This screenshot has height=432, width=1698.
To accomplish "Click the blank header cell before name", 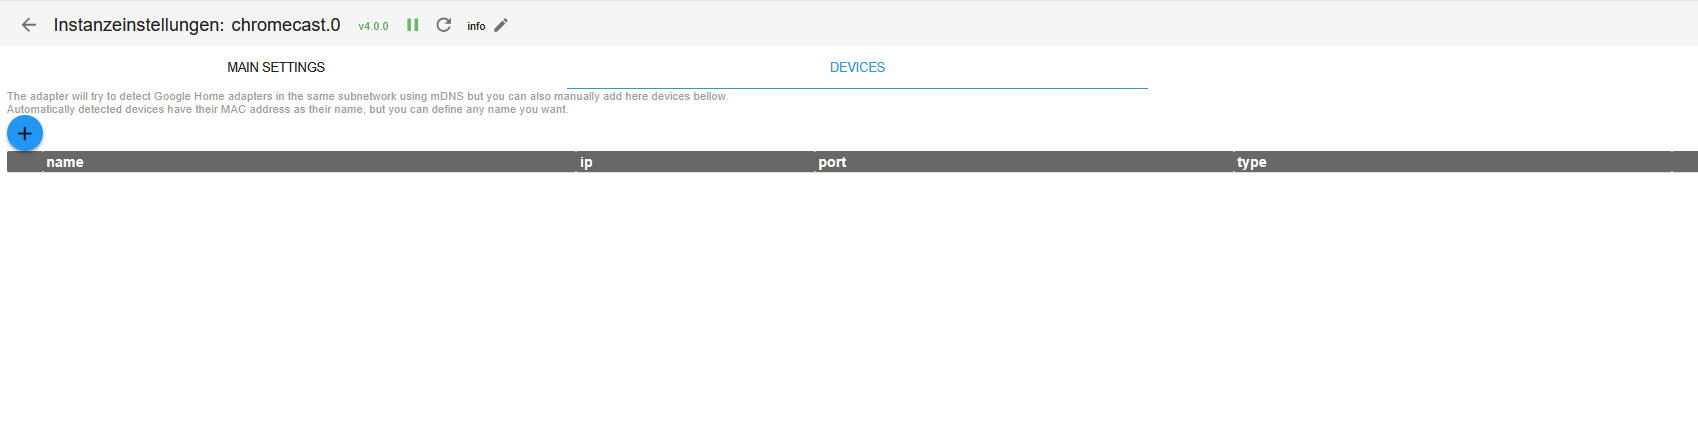I will click(24, 162).
